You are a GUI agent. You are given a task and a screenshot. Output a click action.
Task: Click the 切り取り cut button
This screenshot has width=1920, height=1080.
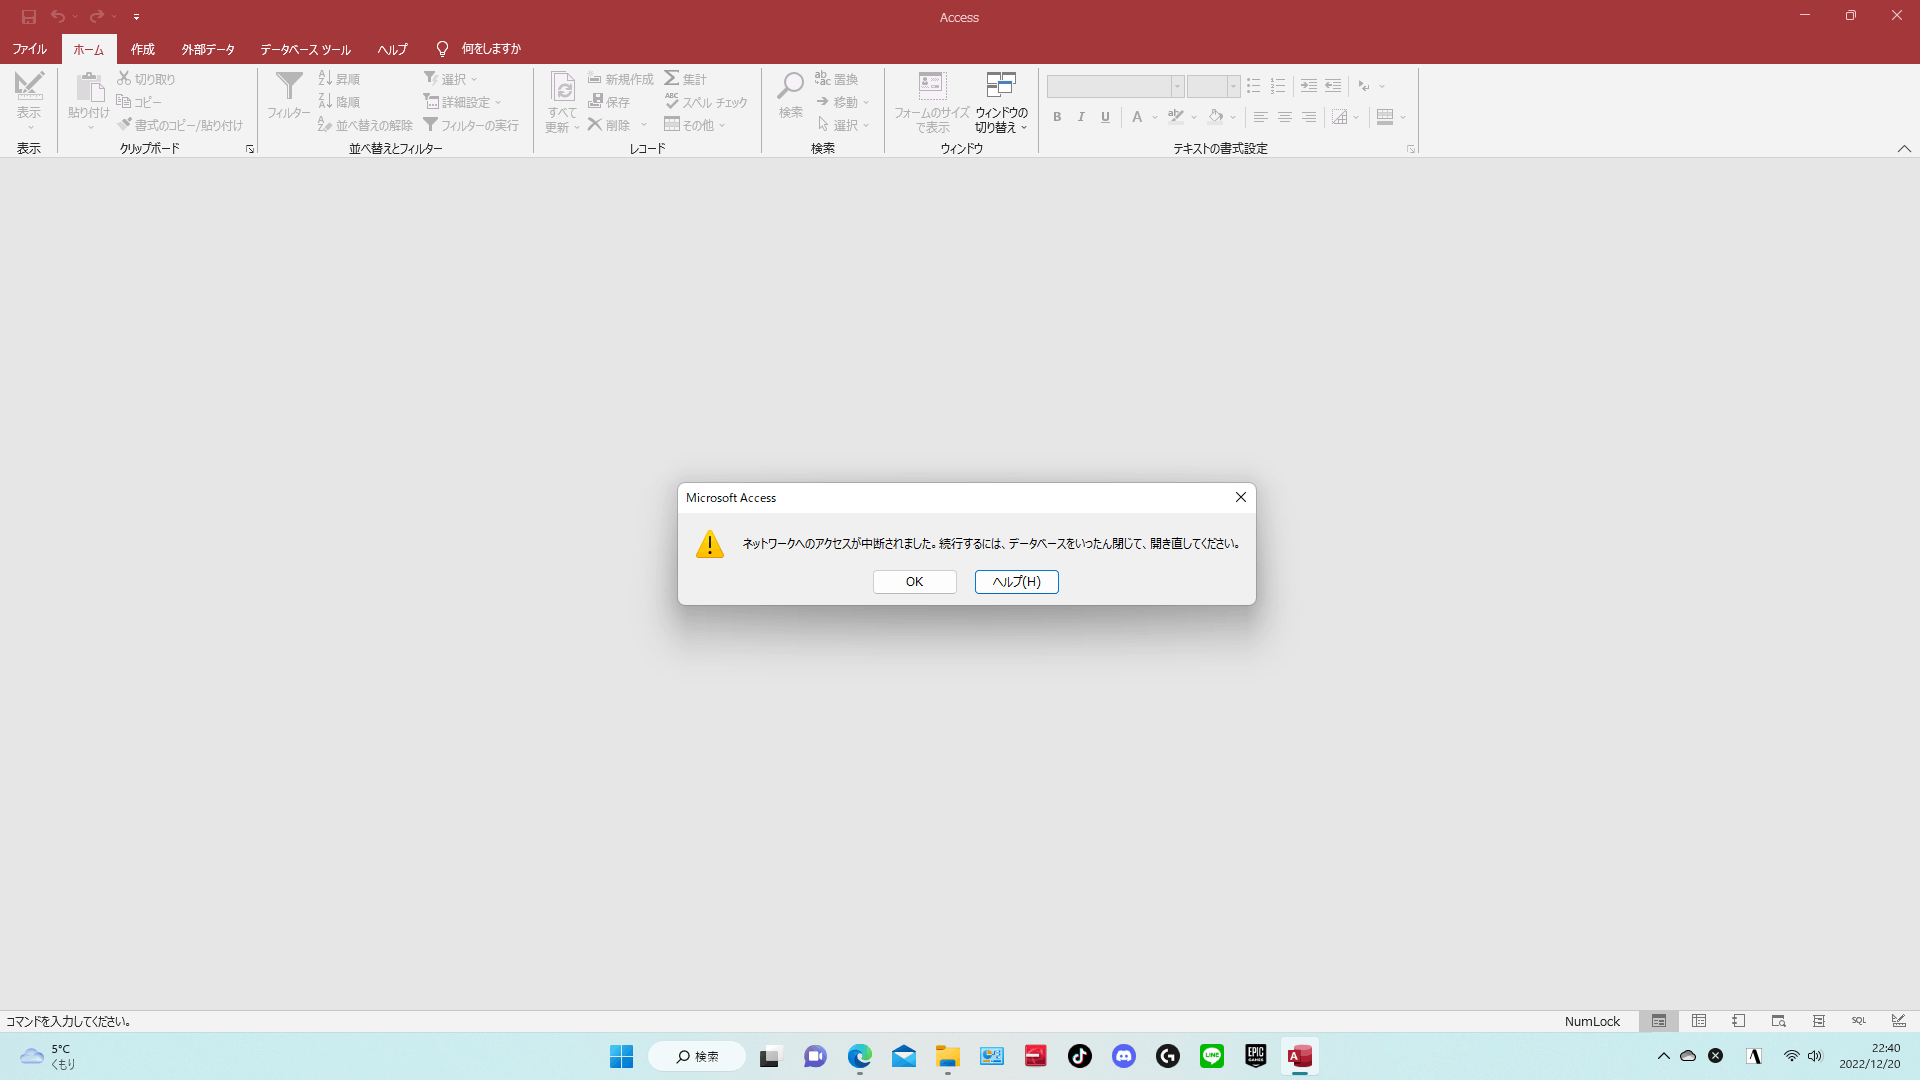(146, 79)
